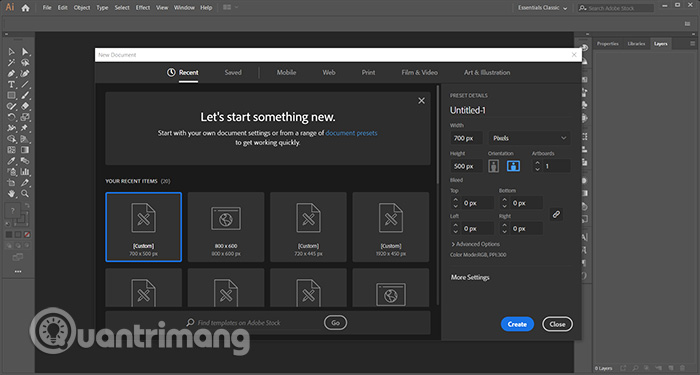Open the Print presets tab
This screenshot has height=375, width=700.
pos(368,72)
